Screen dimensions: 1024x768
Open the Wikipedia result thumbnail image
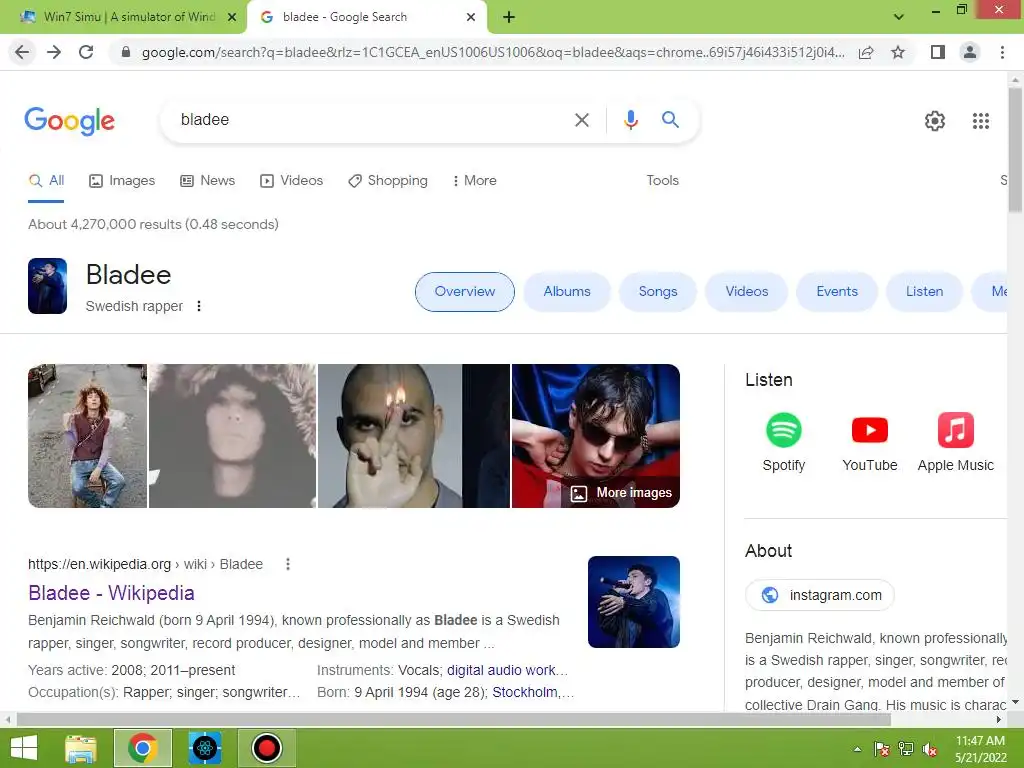click(633, 602)
